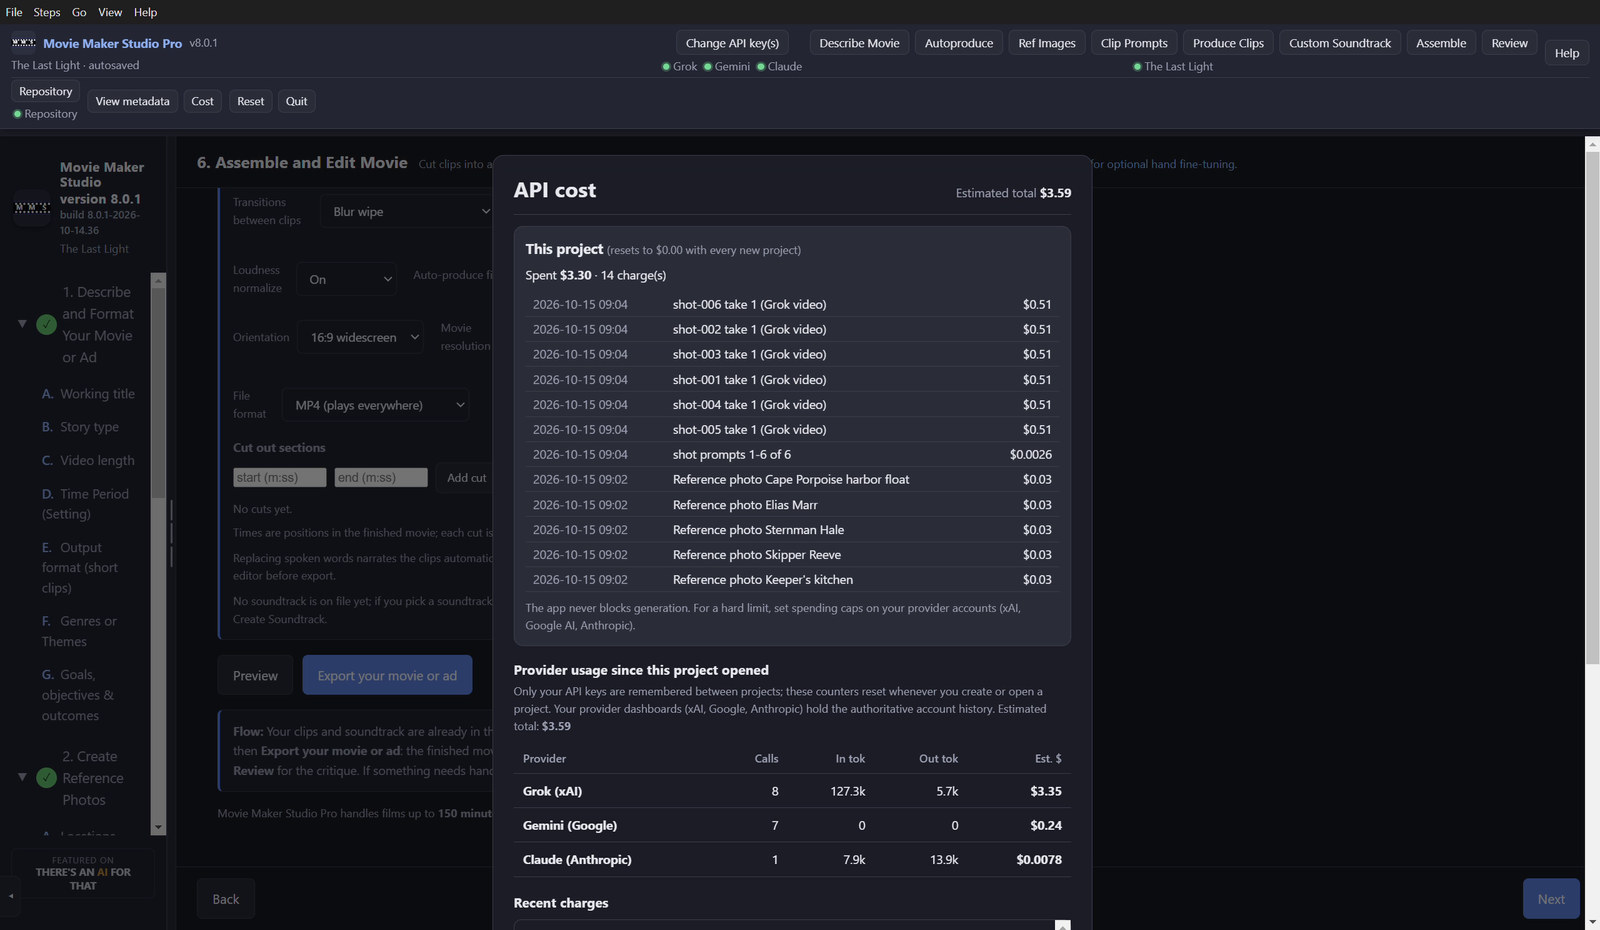
Task: Collapse the Describe and Format Your Movie step
Action: tap(22, 324)
